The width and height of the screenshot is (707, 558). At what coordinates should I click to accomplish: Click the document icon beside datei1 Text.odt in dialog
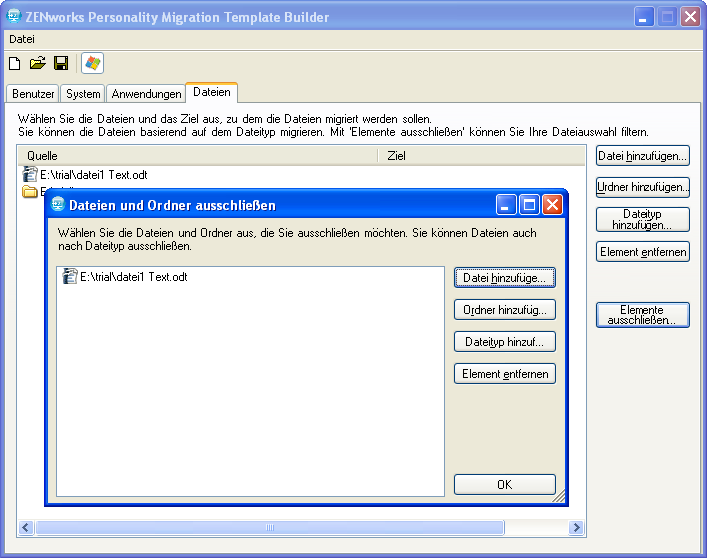pyautogui.click(x=69, y=276)
